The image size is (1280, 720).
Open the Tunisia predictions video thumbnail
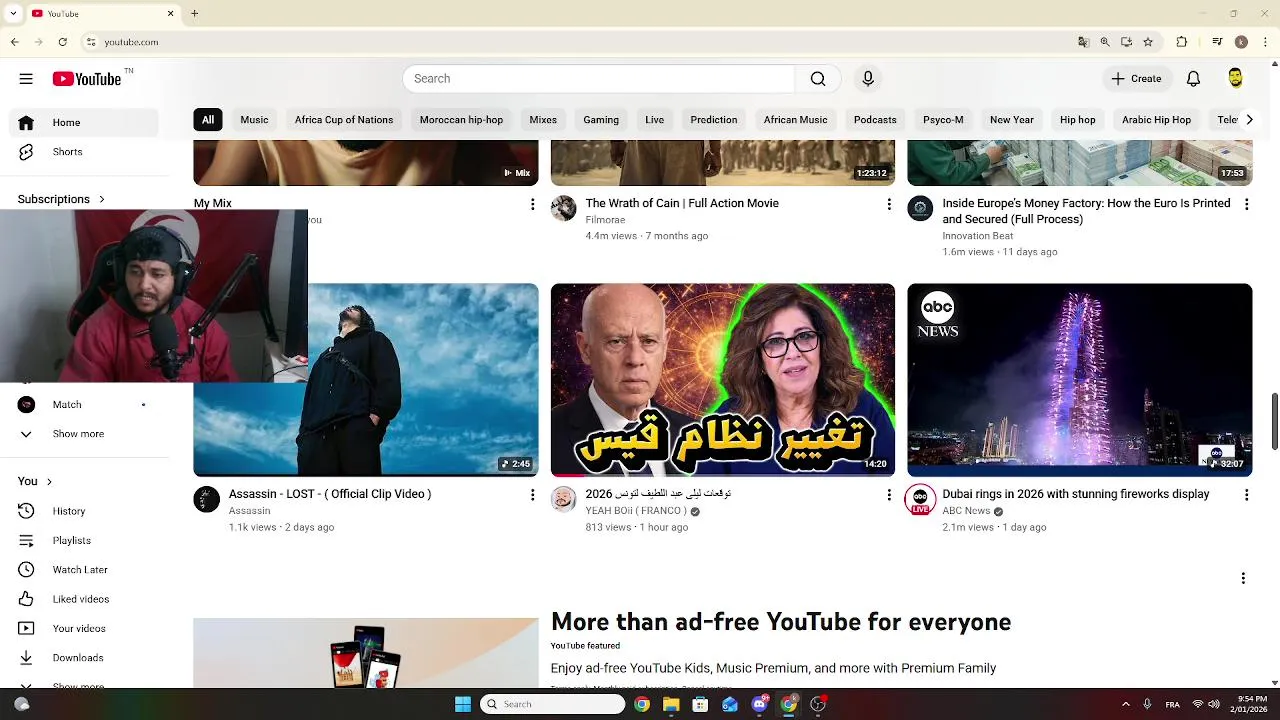pyautogui.click(x=723, y=380)
